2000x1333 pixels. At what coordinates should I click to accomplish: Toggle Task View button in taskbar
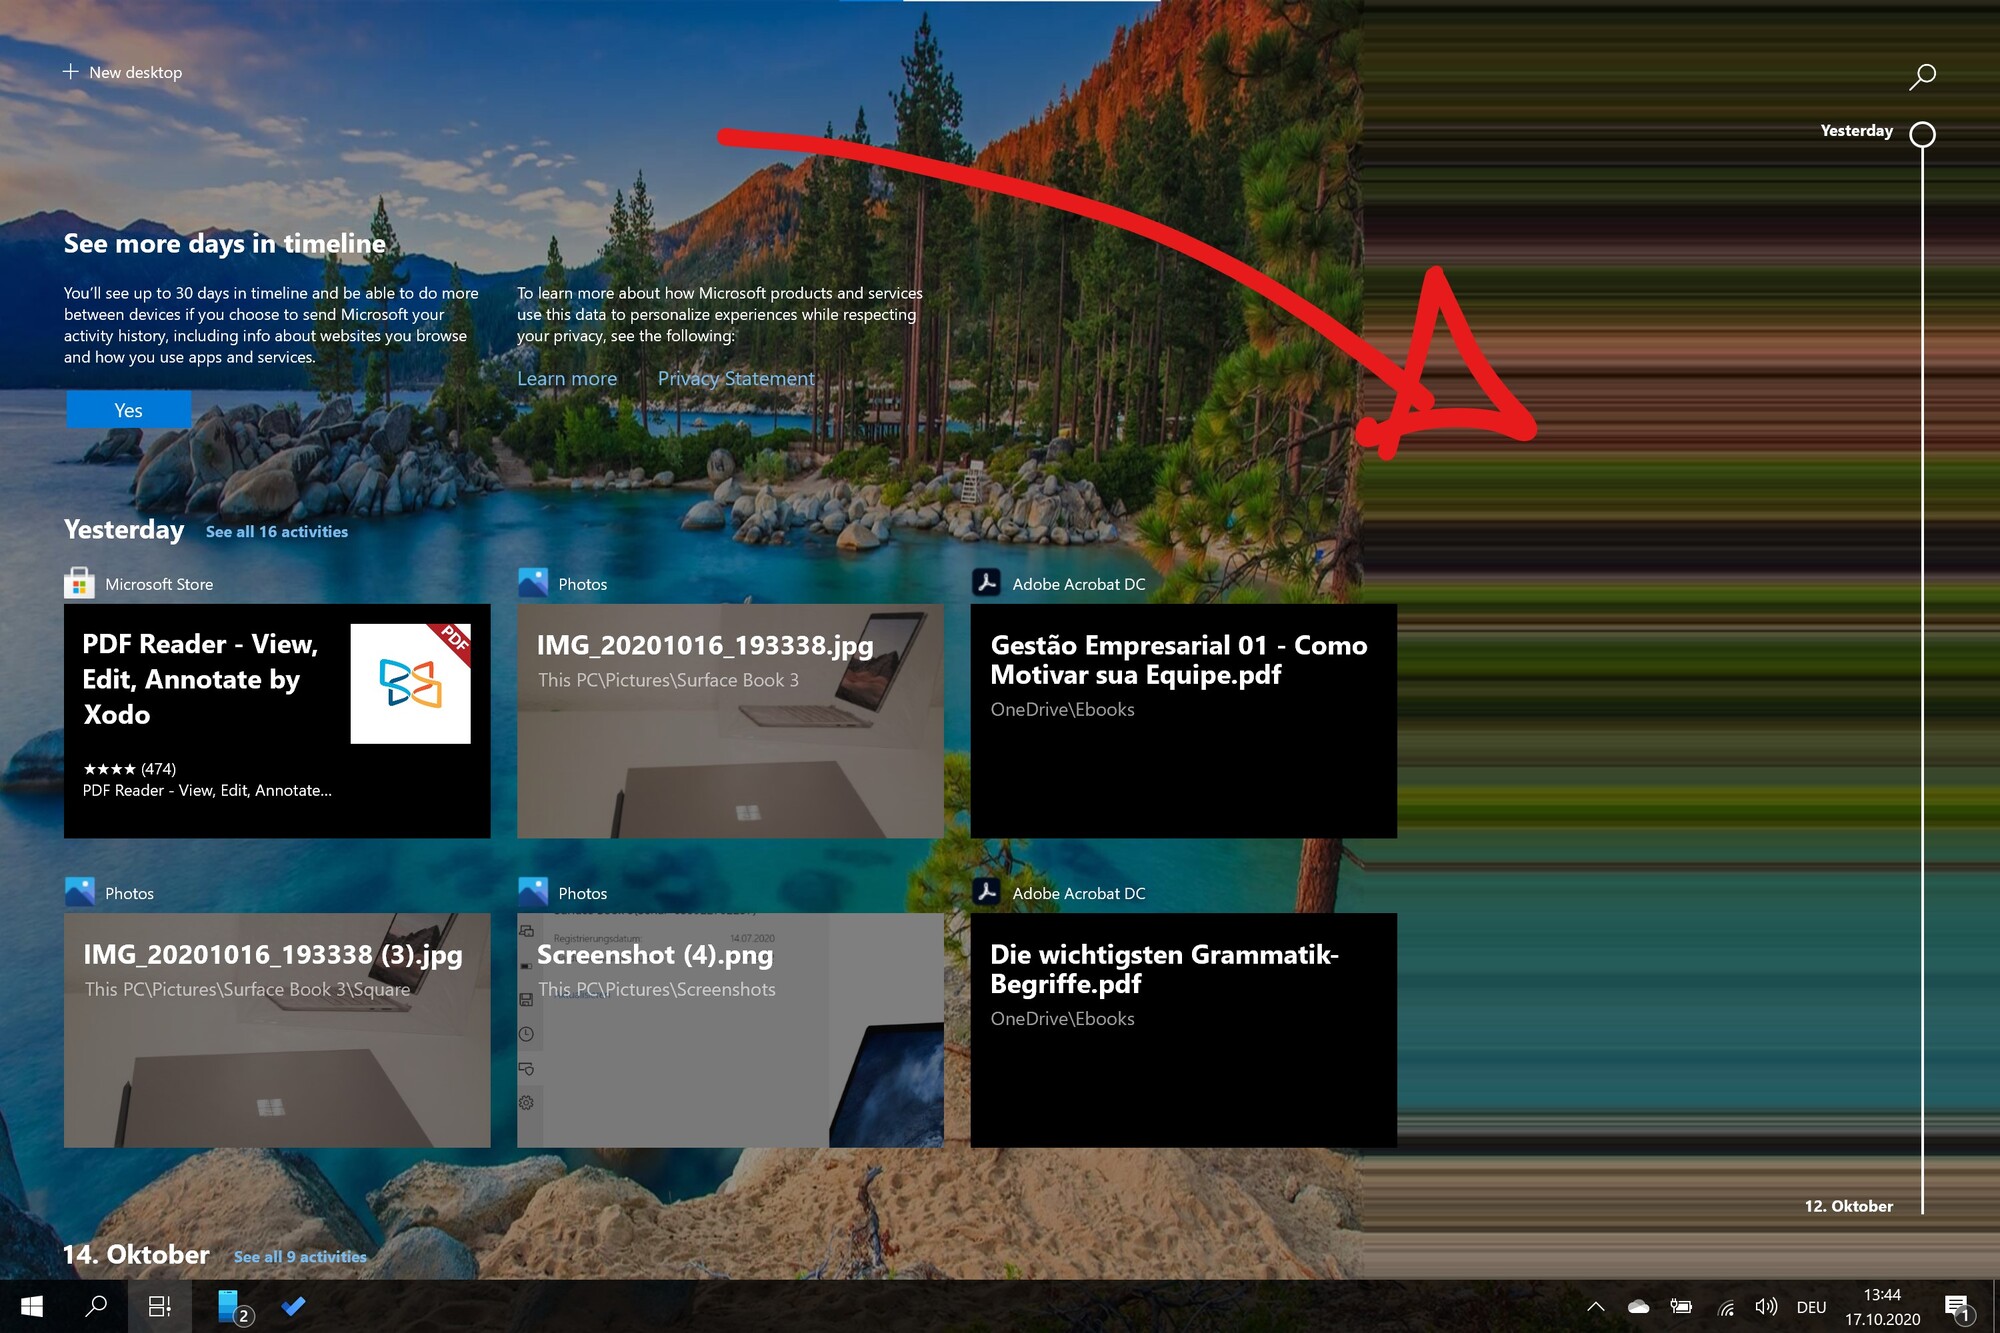pyautogui.click(x=160, y=1306)
